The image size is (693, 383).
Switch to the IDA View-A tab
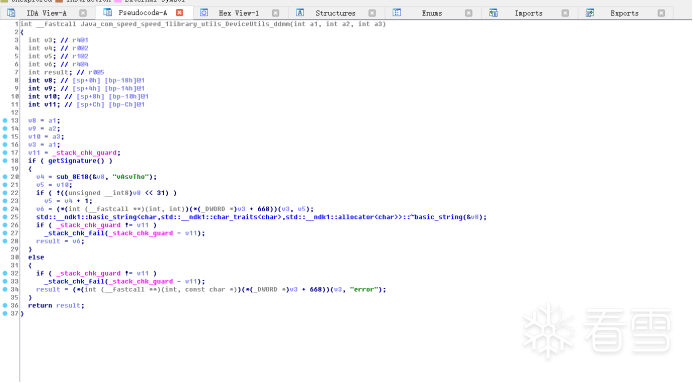click(46, 13)
